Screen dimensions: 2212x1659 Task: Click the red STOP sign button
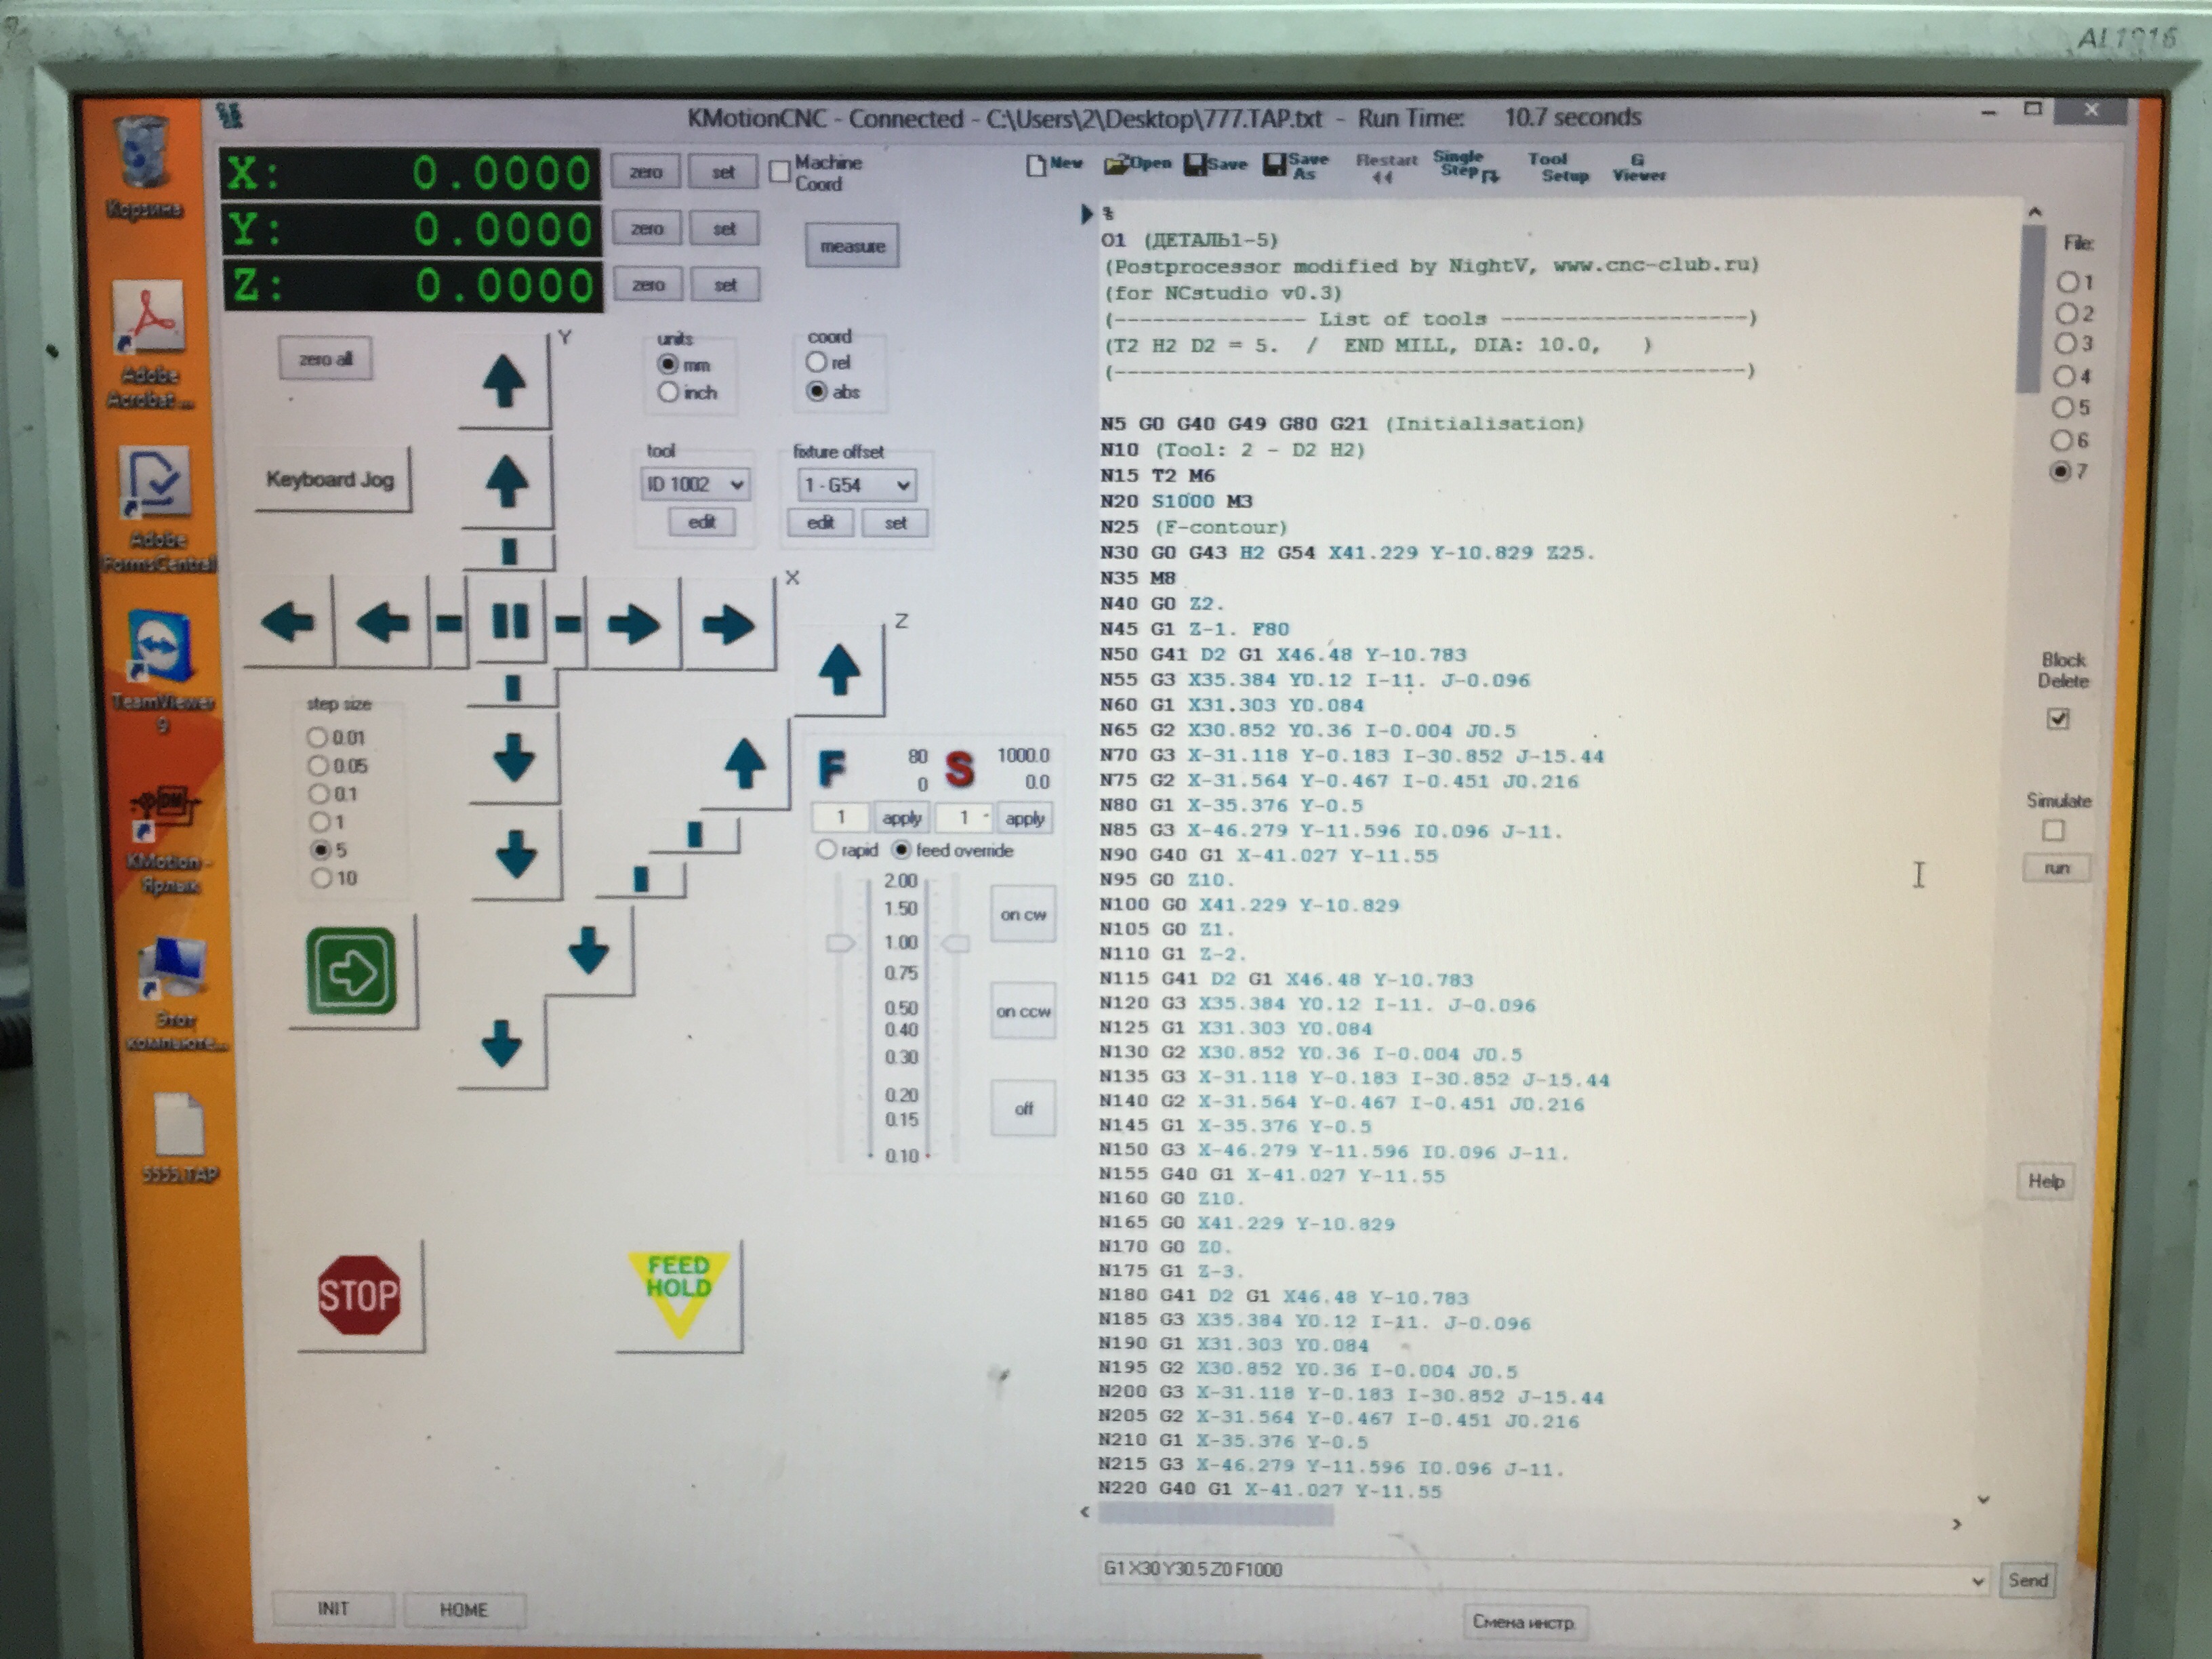(358, 1295)
